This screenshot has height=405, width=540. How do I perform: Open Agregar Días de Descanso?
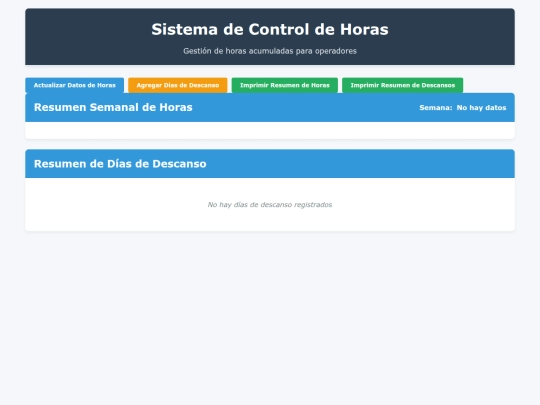point(178,85)
